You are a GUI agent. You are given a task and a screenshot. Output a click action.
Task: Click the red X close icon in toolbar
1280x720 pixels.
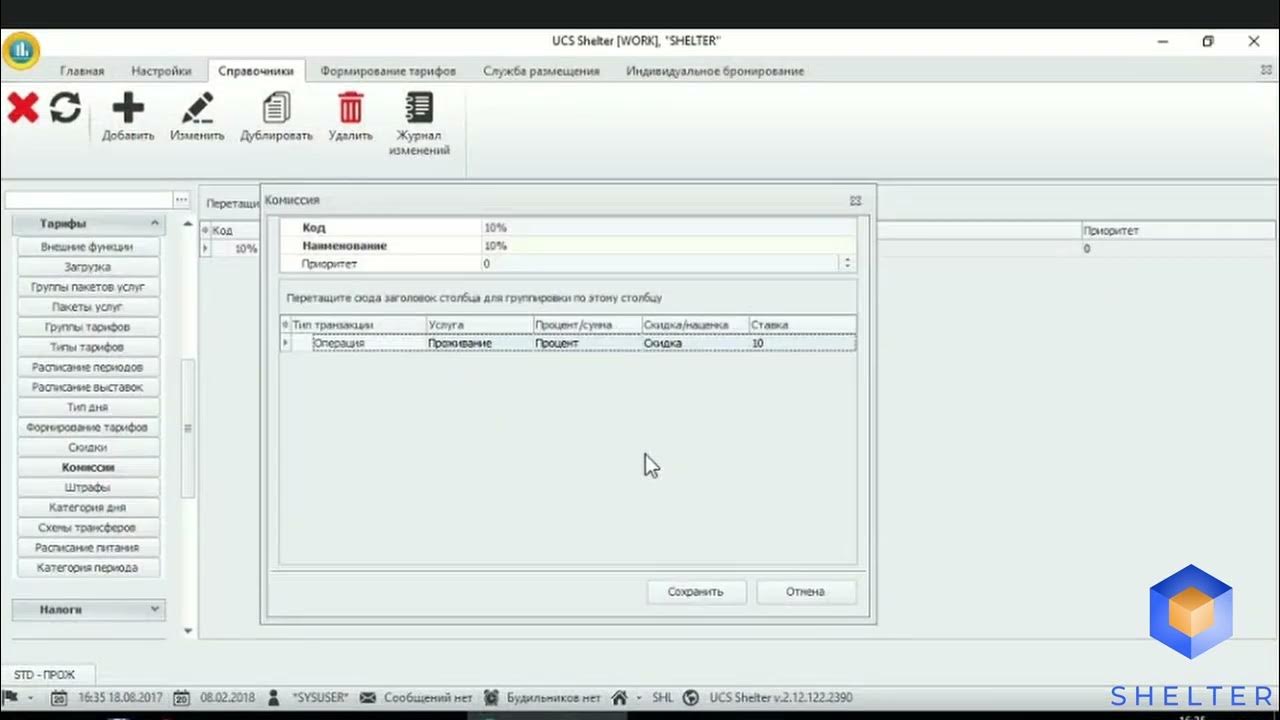(x=22, y=107)
